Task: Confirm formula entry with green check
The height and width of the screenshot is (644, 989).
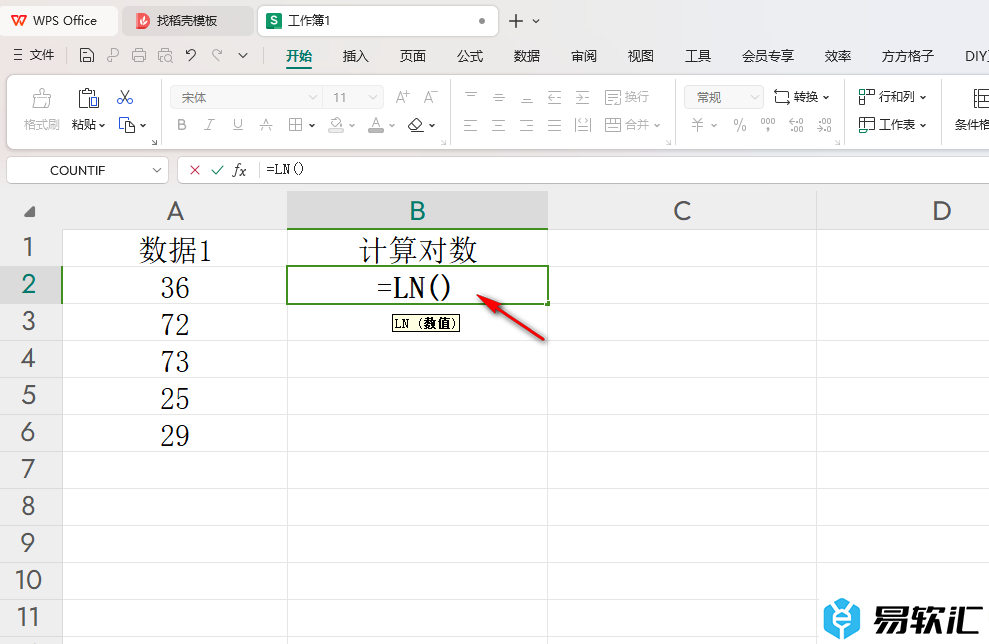Action: pos(217,170)
